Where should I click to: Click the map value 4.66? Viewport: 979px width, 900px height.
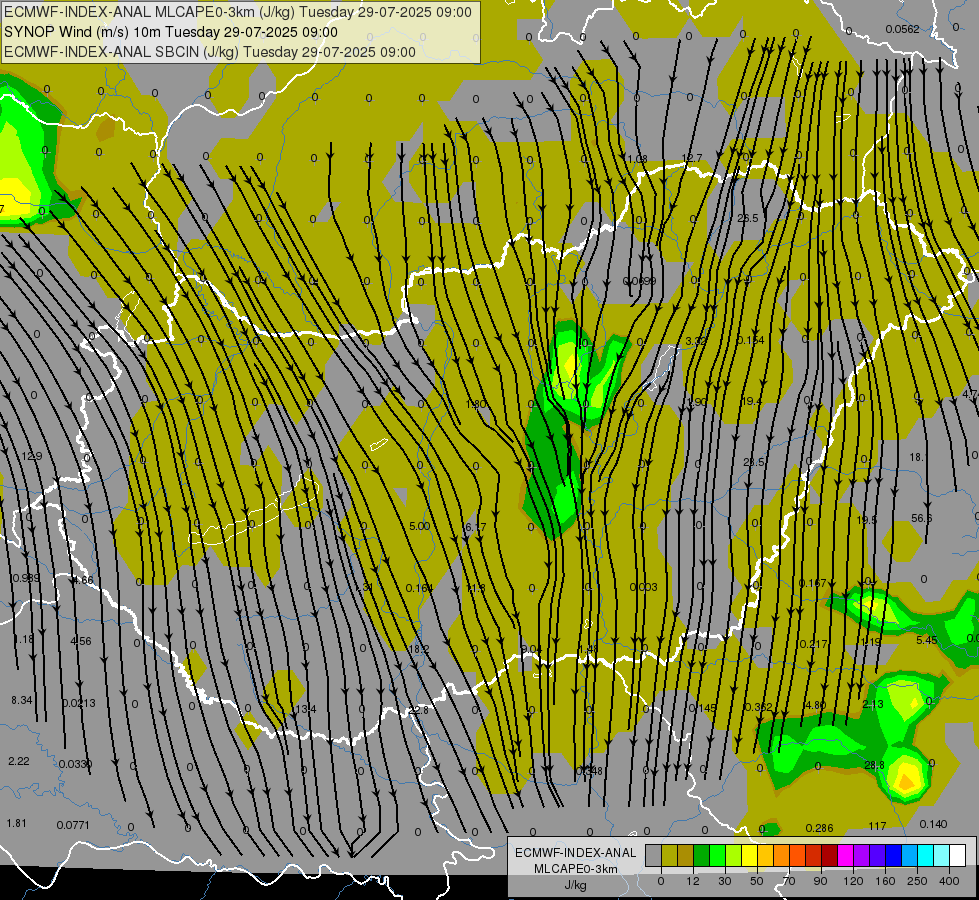point(82,580)
